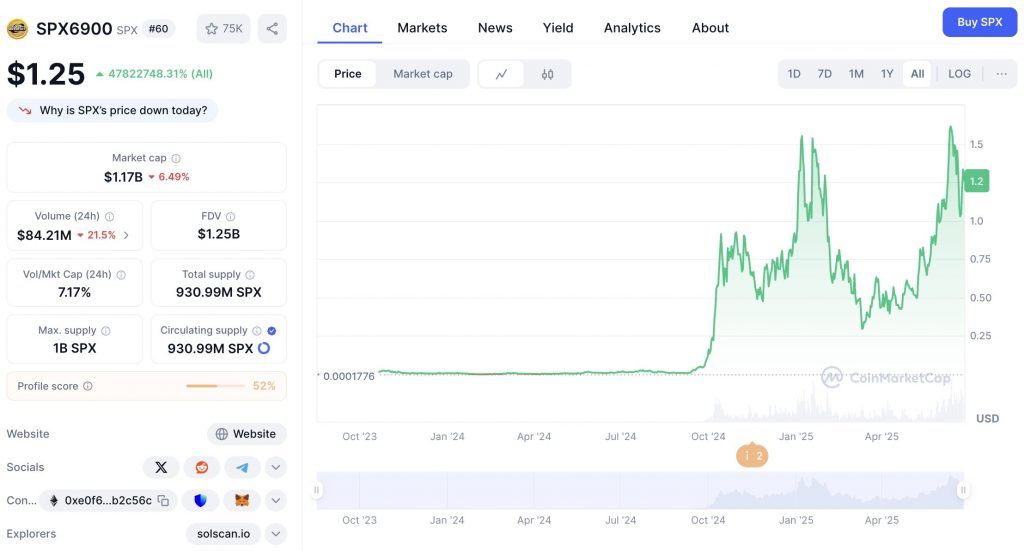Click the verified circulating supply badge

pyautogui.click(x=272, y=331)
